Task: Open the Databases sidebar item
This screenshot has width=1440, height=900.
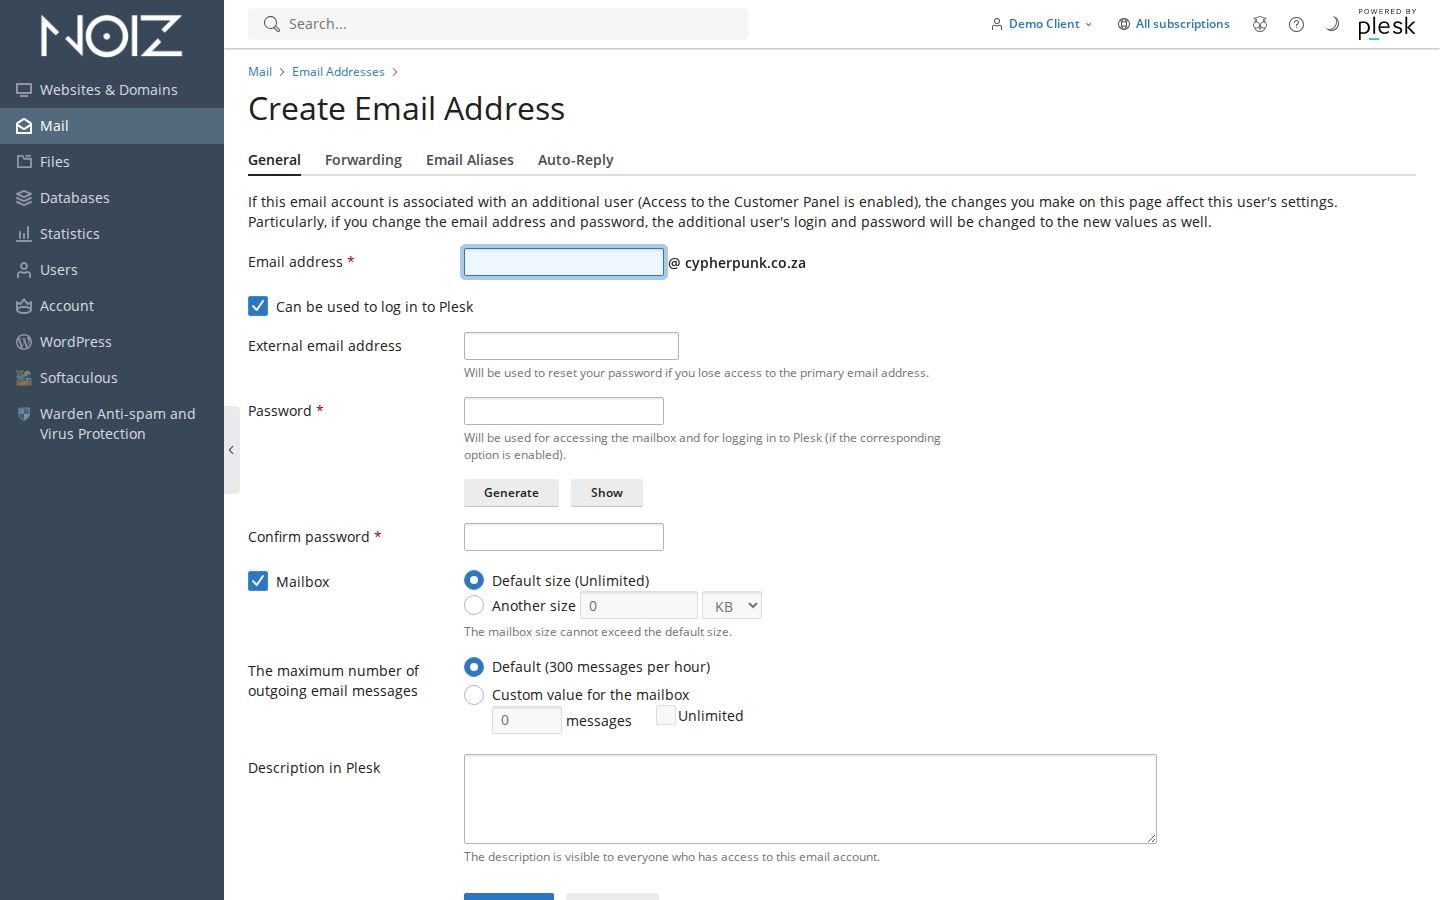Action: pyautogui.click(x=112, y=198)
